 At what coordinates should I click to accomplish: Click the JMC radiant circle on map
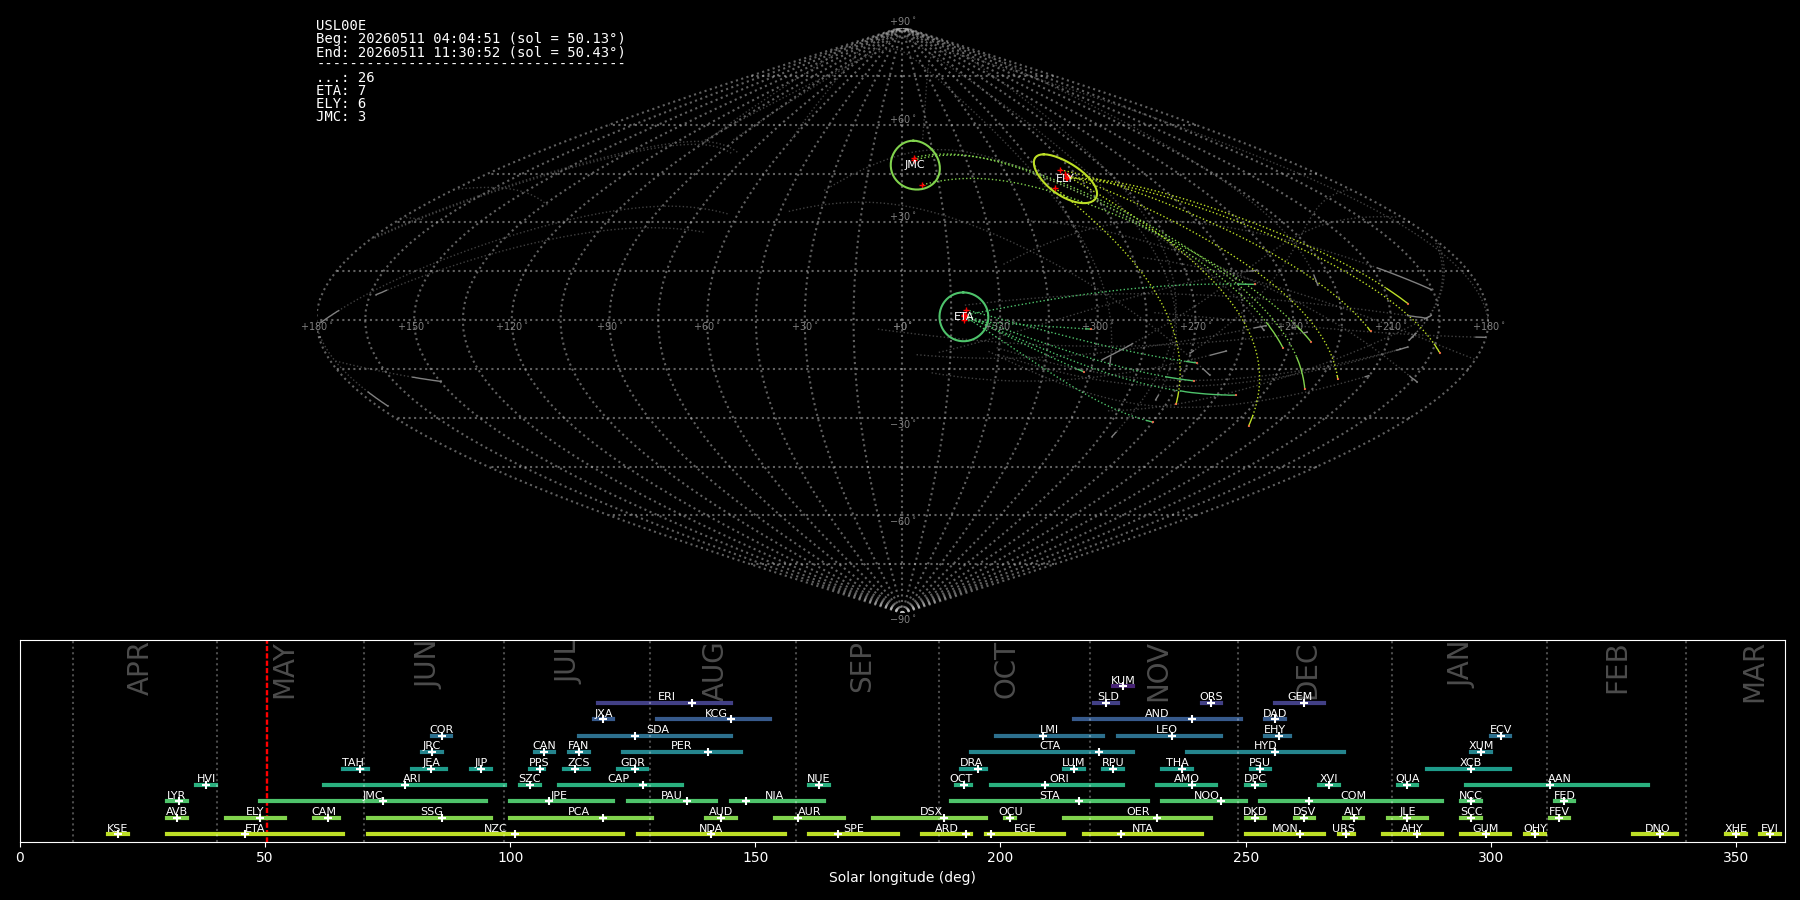915,165
